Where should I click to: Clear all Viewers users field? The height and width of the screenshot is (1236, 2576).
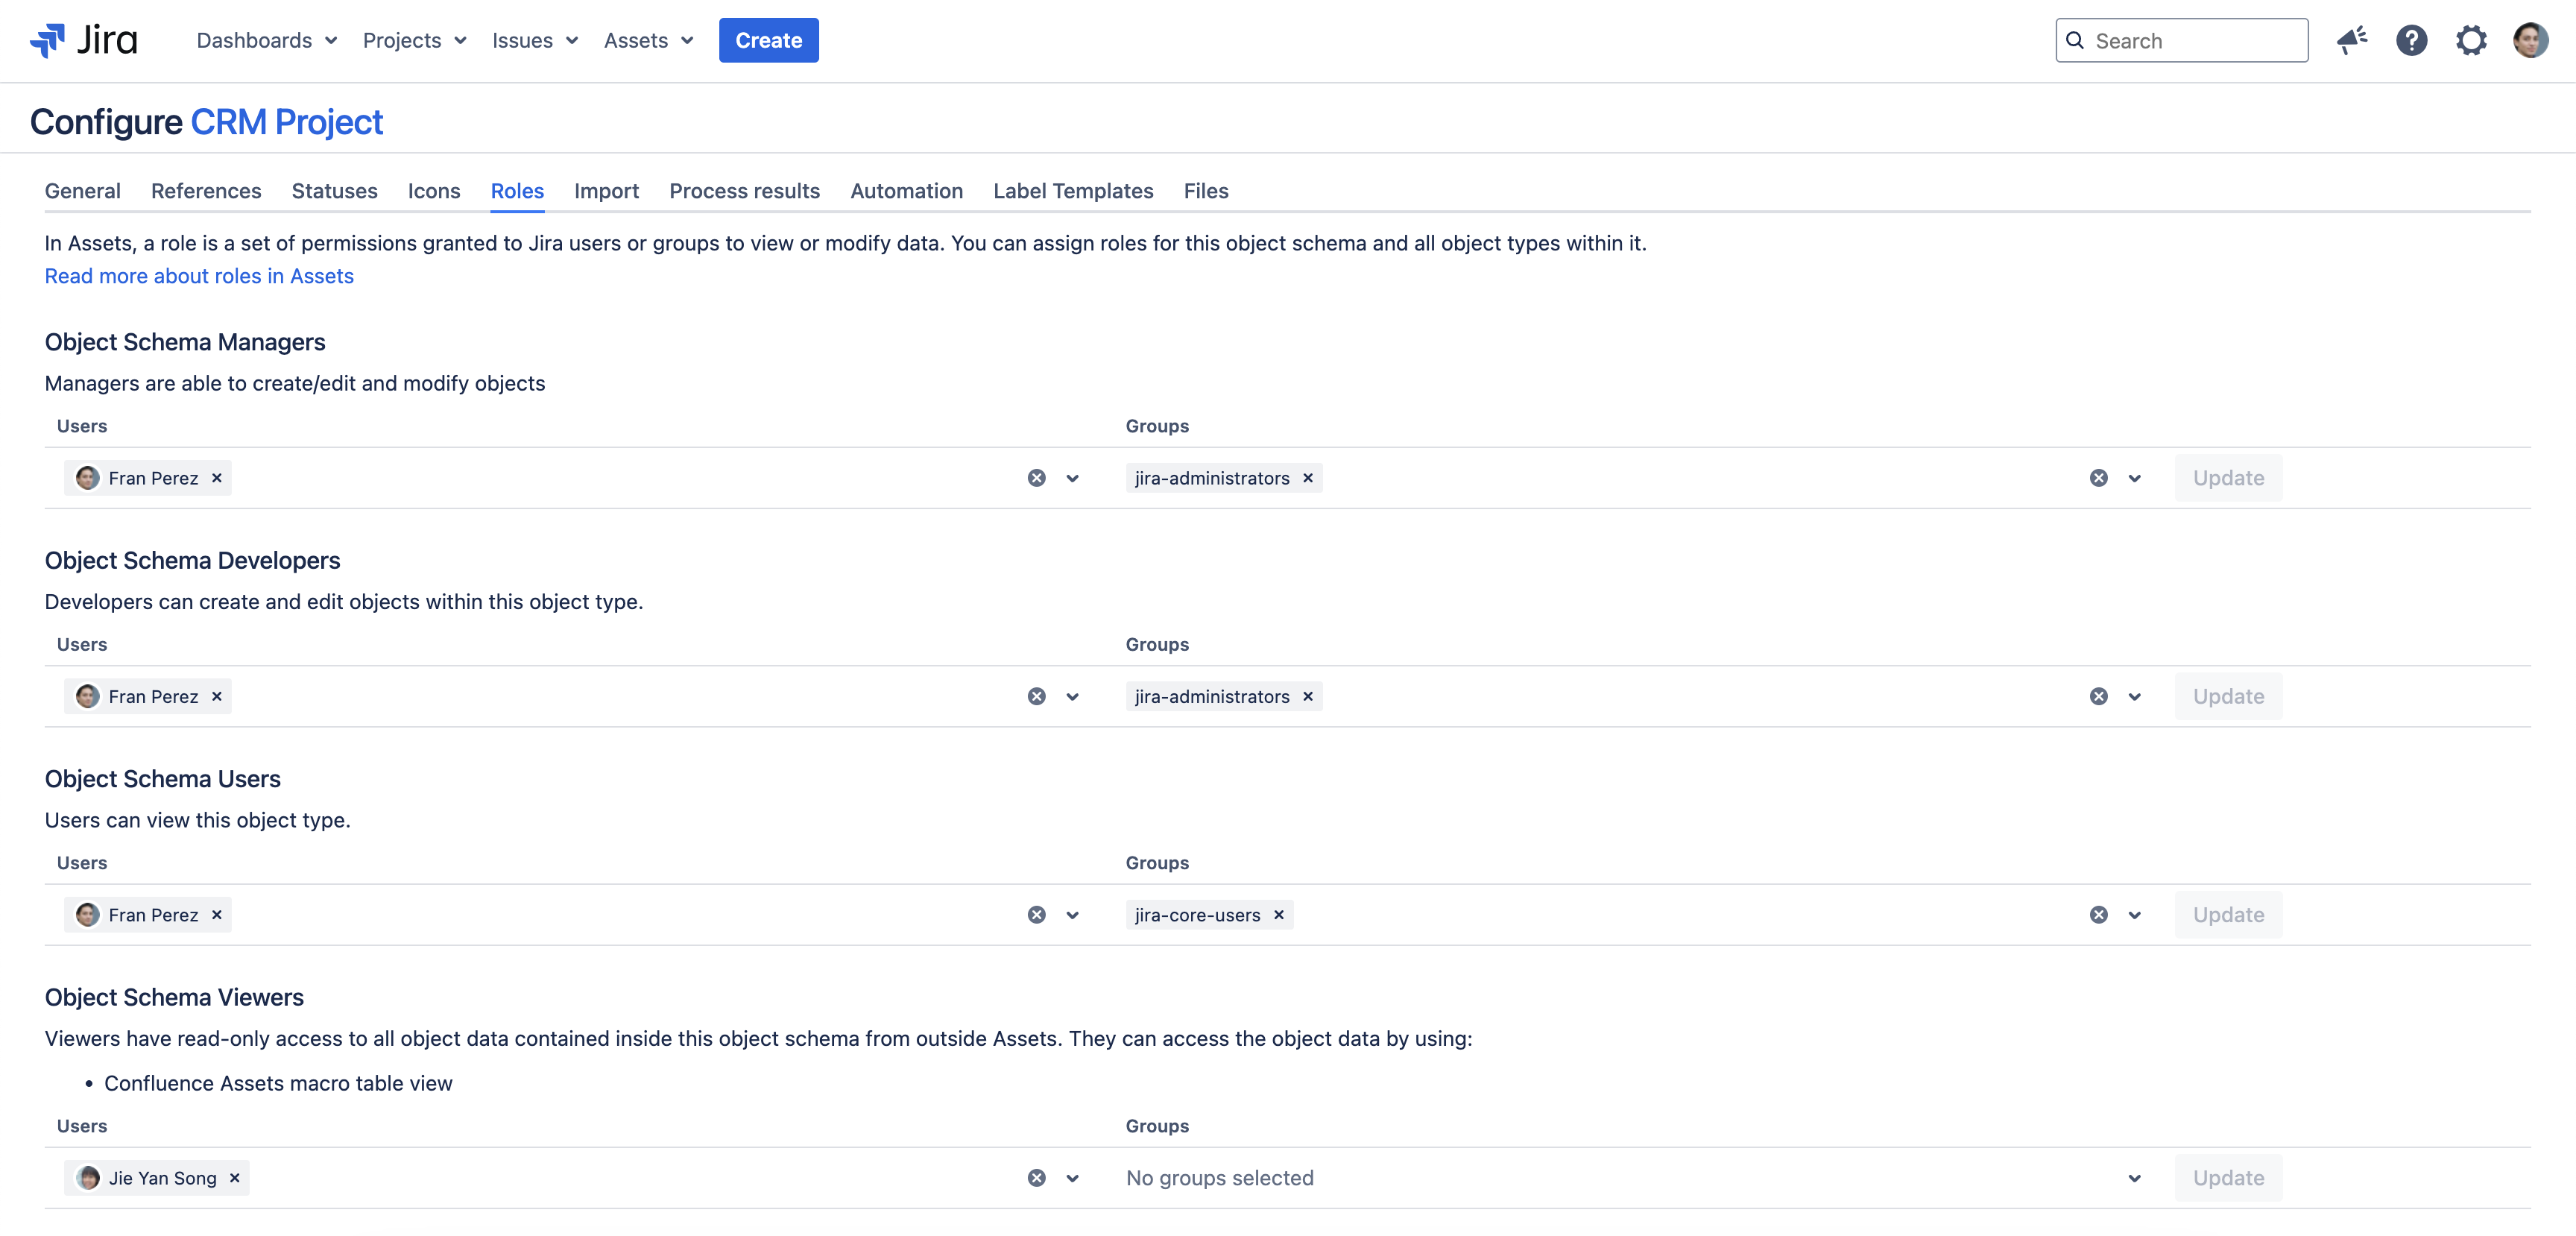[x=1037, y=1178]
